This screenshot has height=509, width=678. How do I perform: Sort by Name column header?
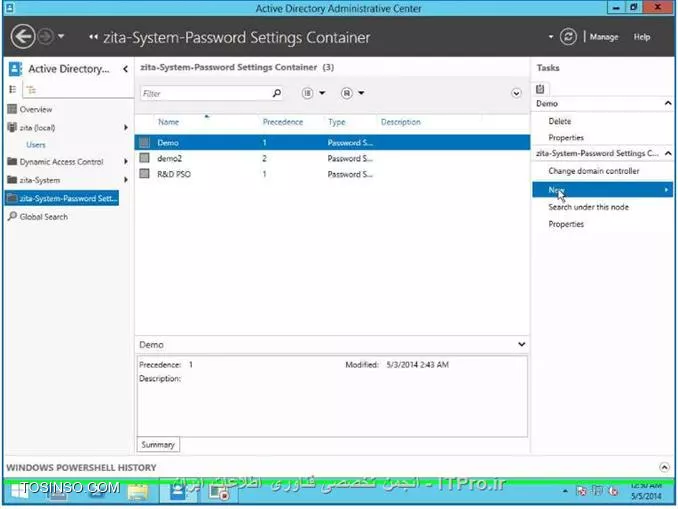pos(169,122)
